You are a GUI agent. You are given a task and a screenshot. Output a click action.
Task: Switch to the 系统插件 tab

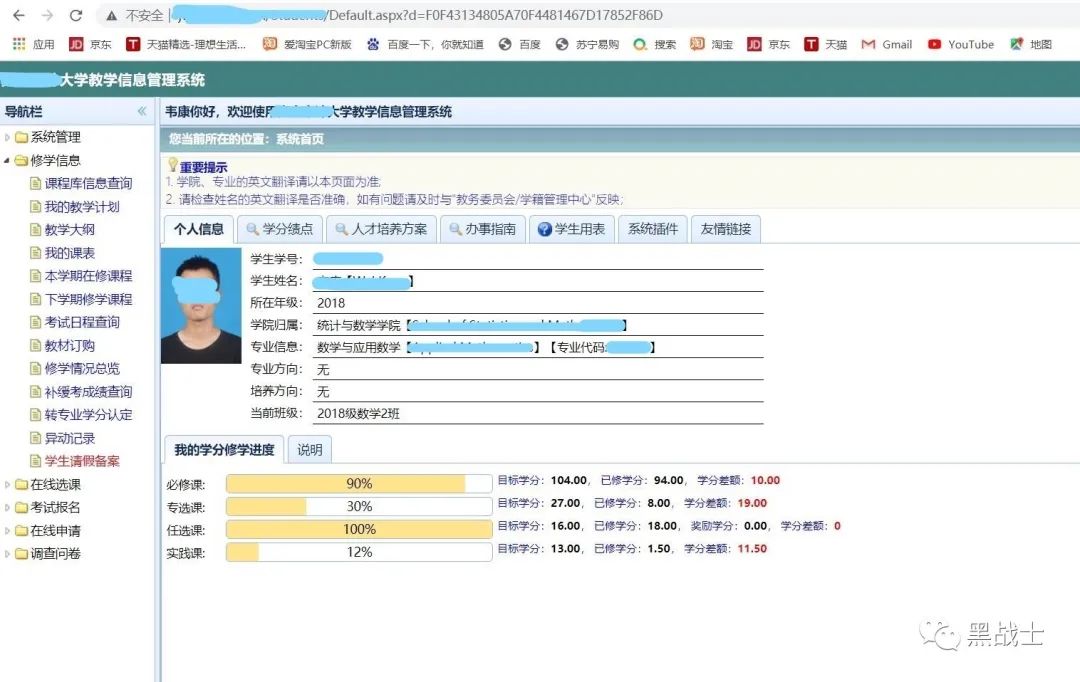click(x=652, y=229)
